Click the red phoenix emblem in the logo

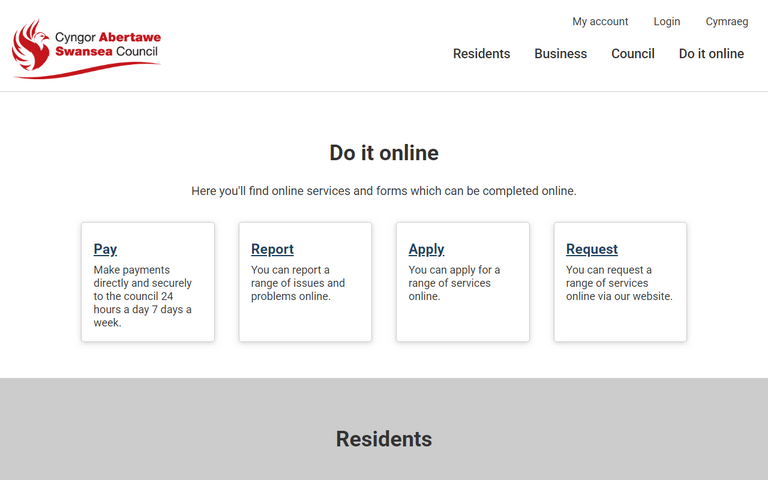[x=33, y=46]
